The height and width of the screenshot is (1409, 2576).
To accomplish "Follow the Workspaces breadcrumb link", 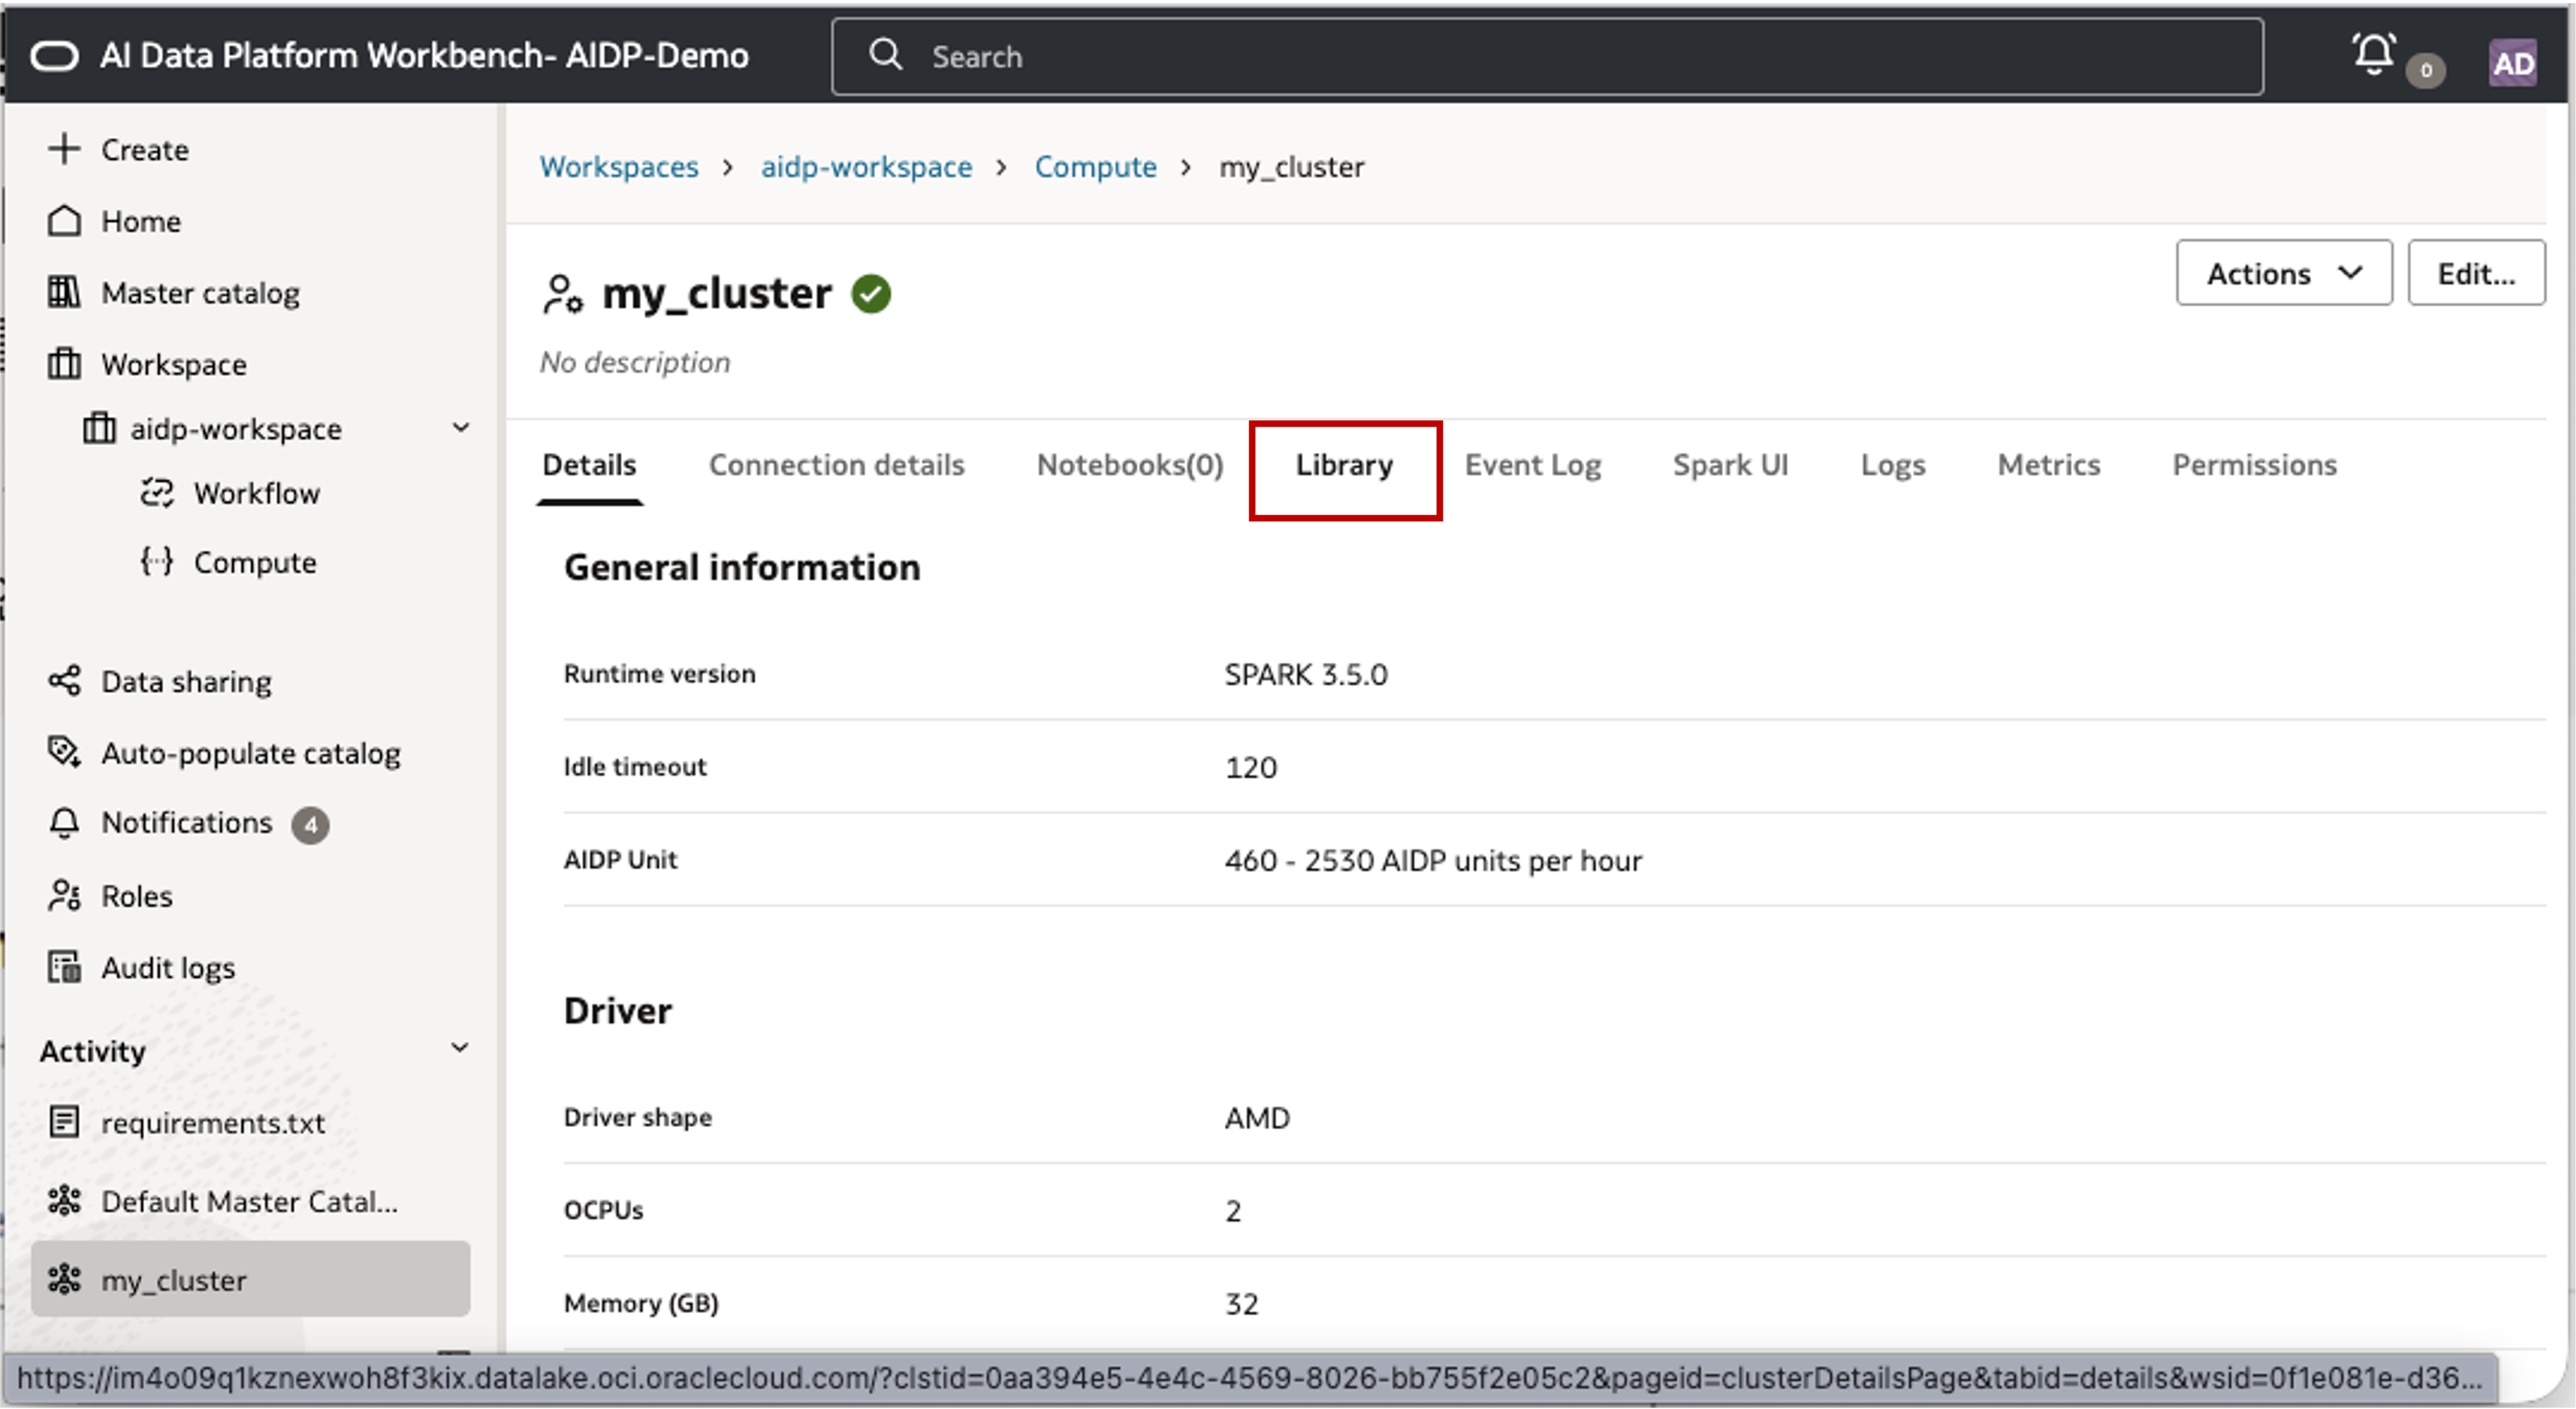I will 618,167.
